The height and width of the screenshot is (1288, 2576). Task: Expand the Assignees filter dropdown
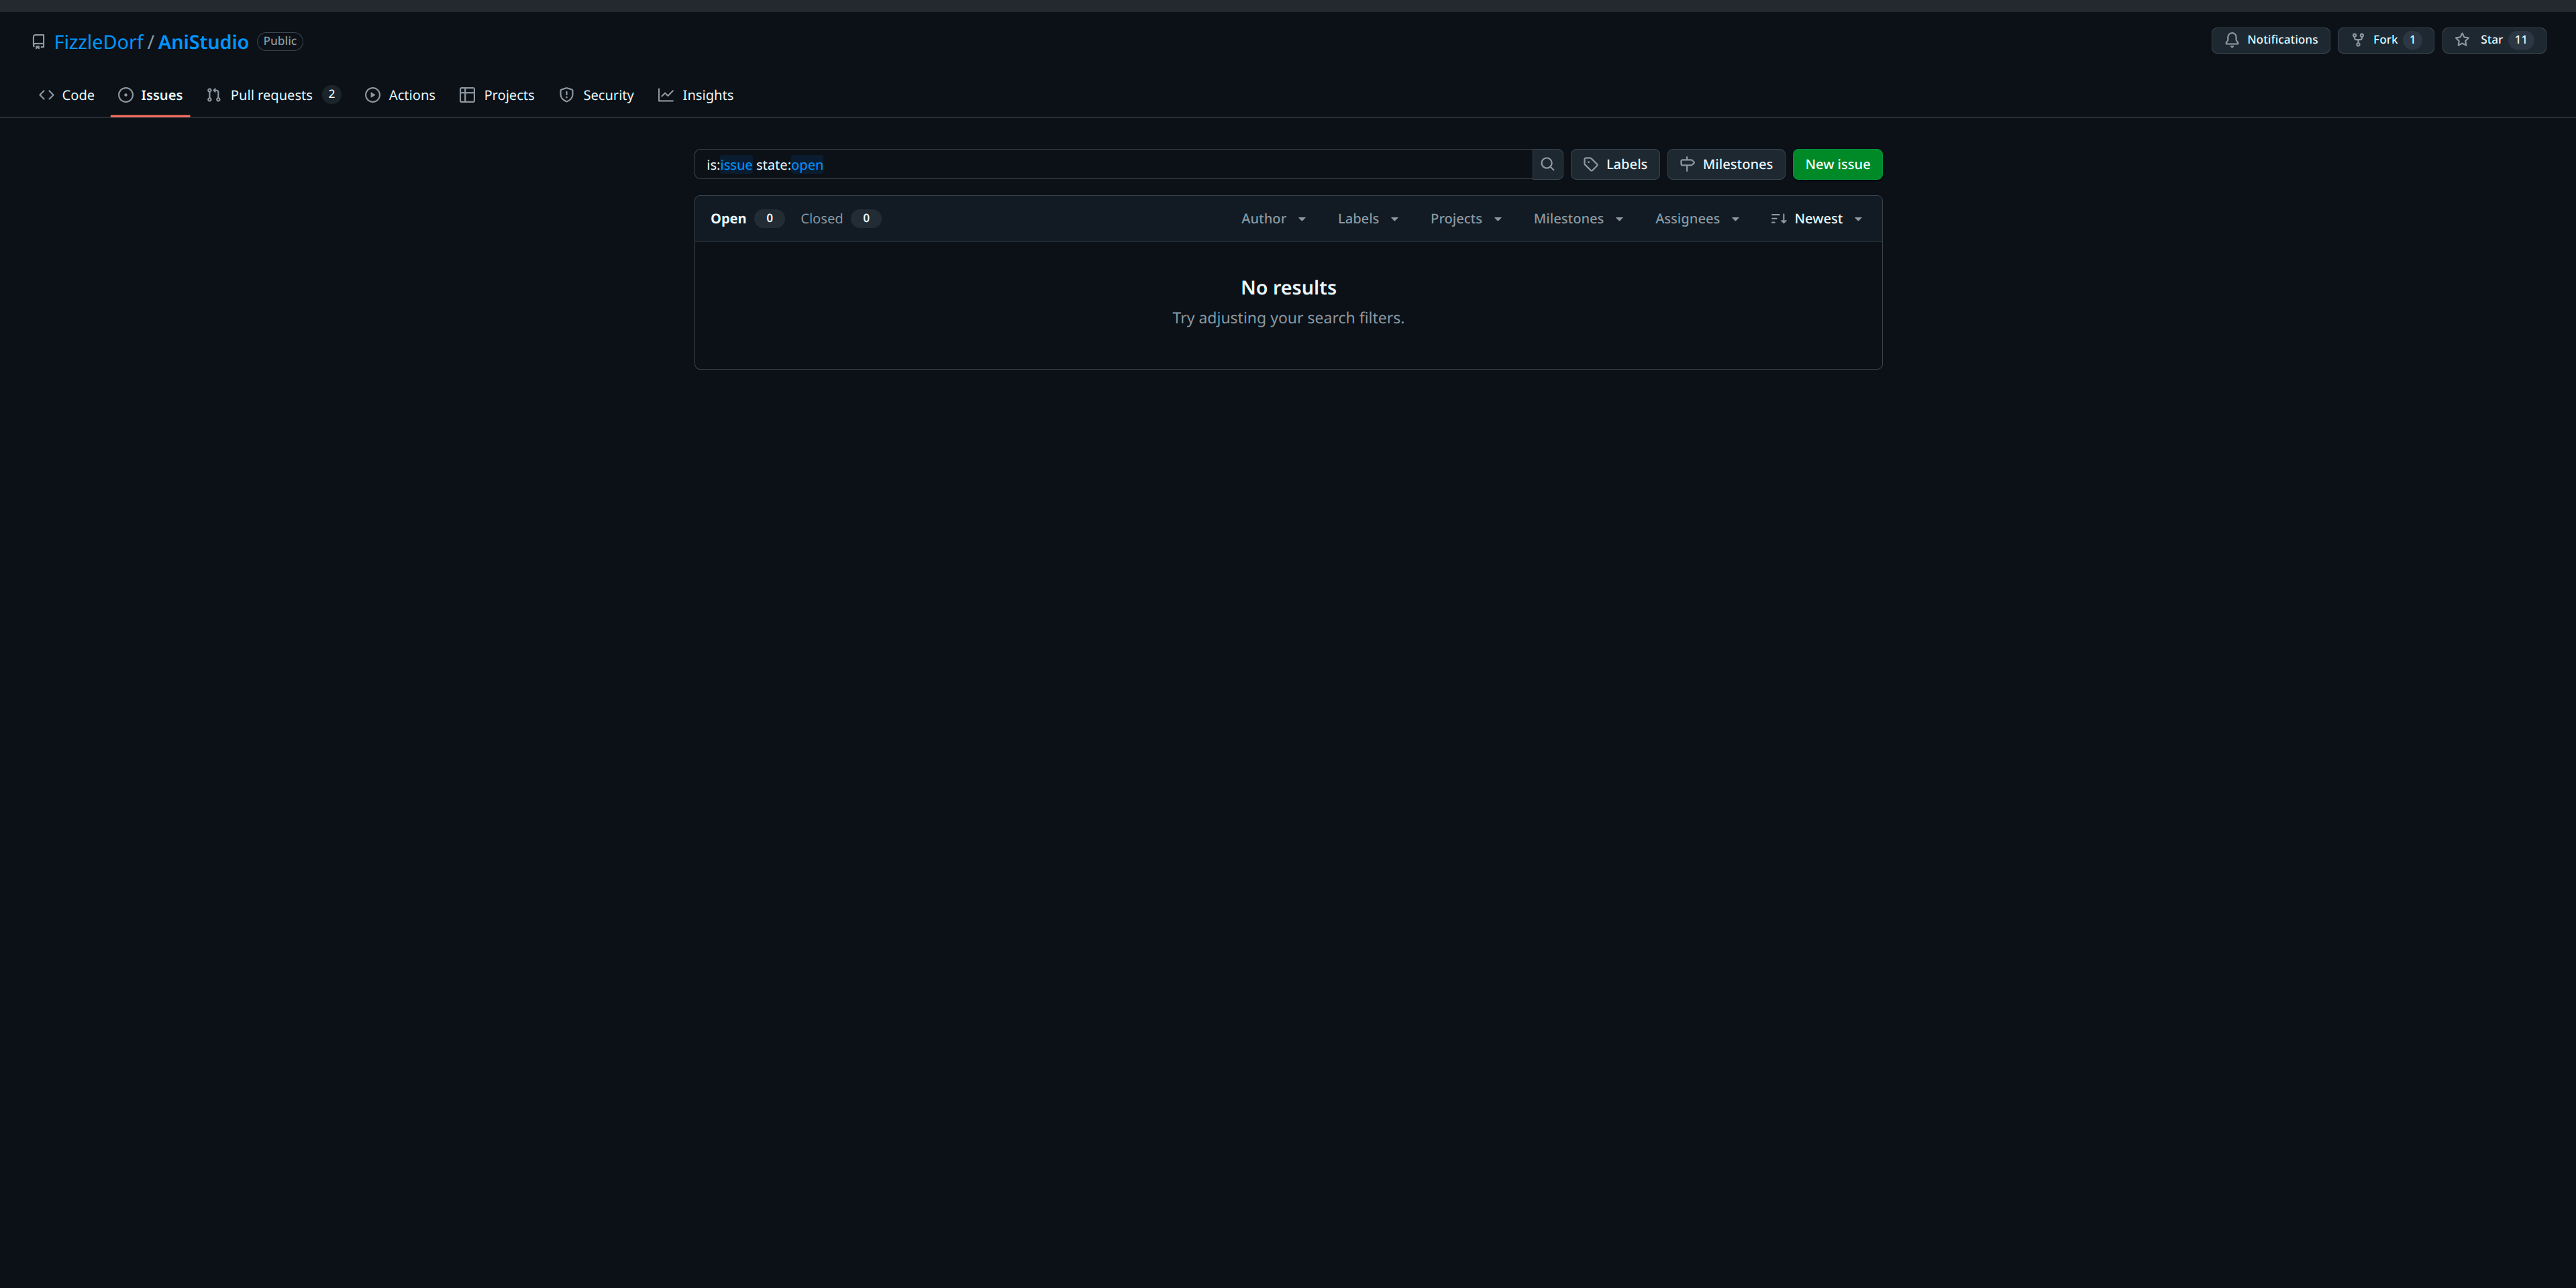(x=1697, y=219)
